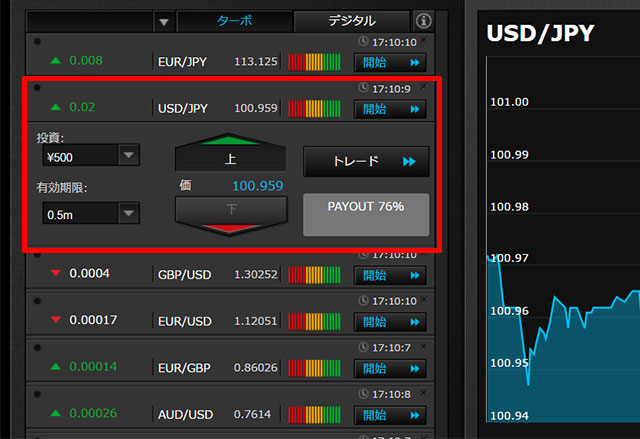Screen dimensions: 640x439
Task: Toggle the dot indicator on the USD/JPY row
Action: (x=37, y=87)
